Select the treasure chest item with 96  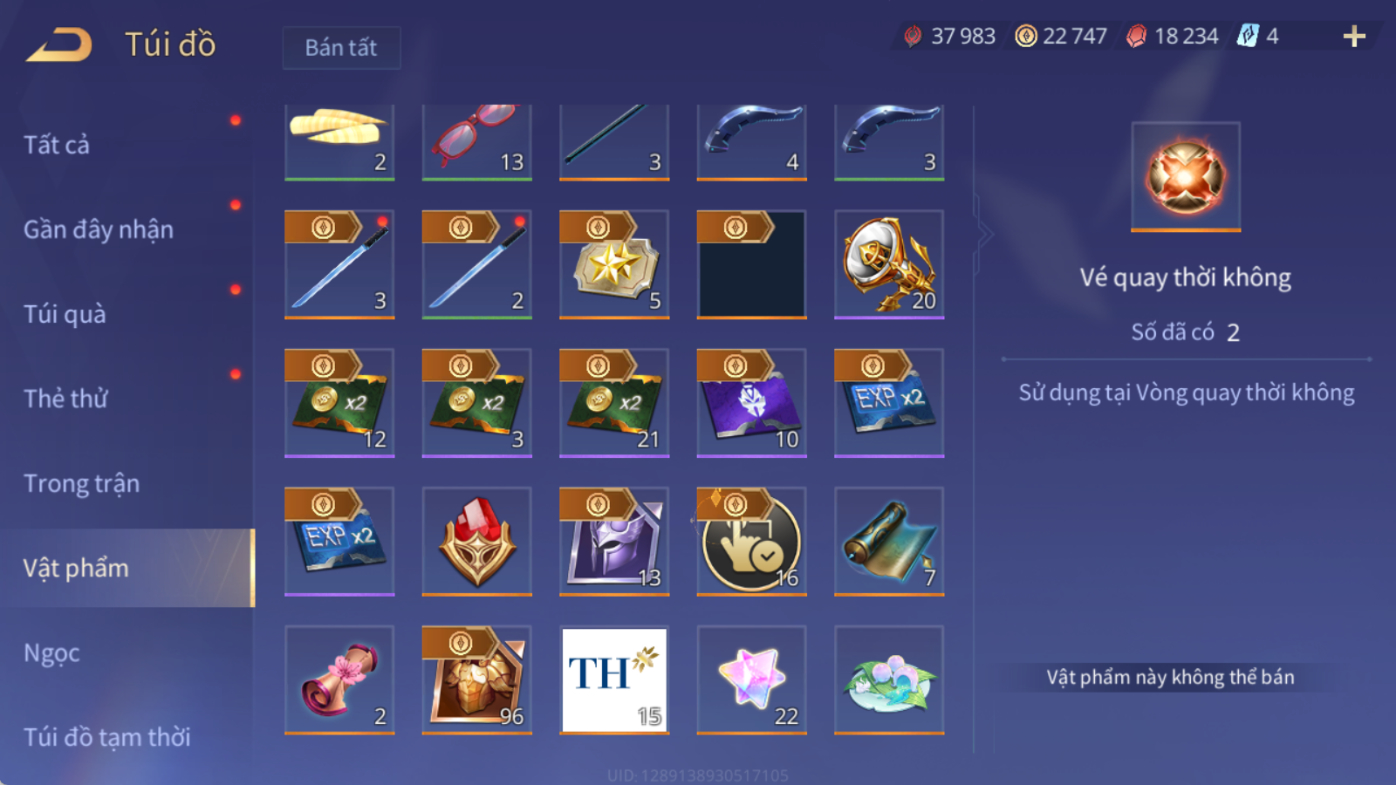477,680
